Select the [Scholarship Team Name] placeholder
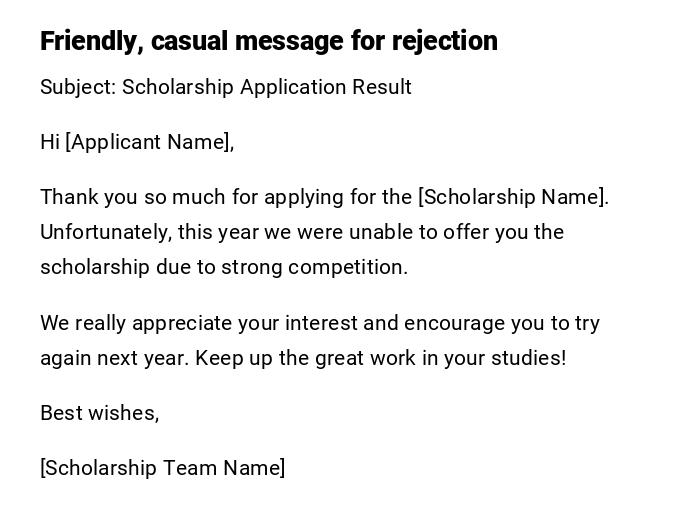 (x=162, y=468)
